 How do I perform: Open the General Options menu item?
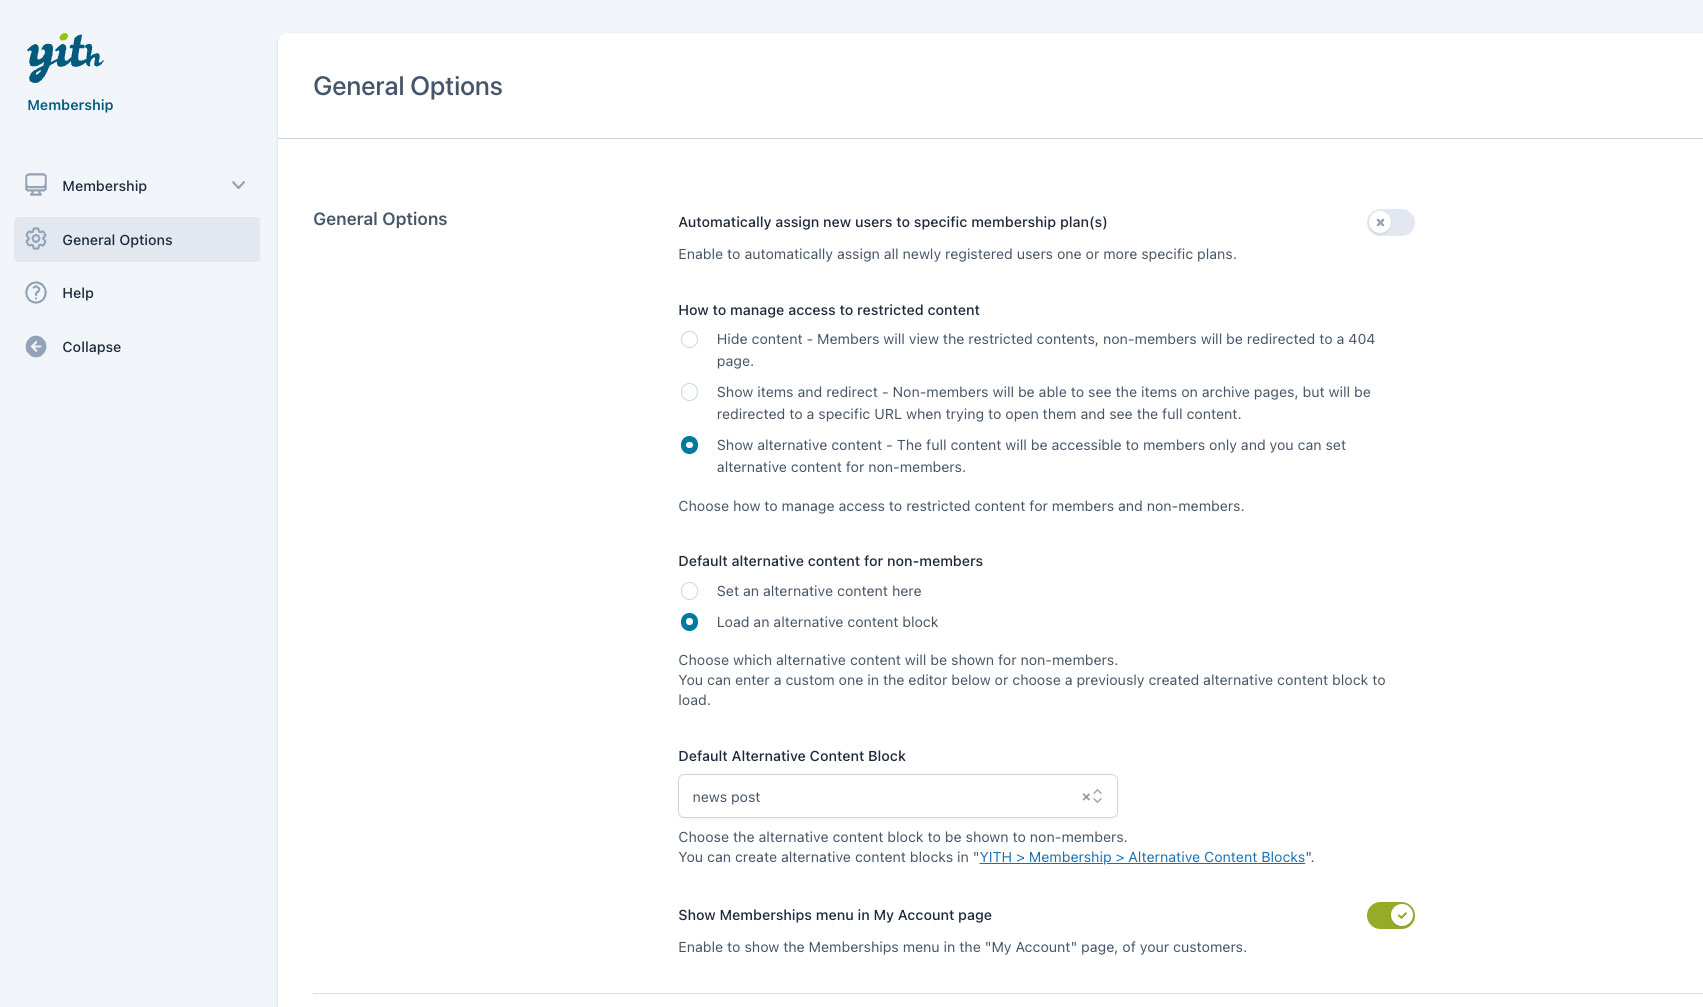pos(117,240)
